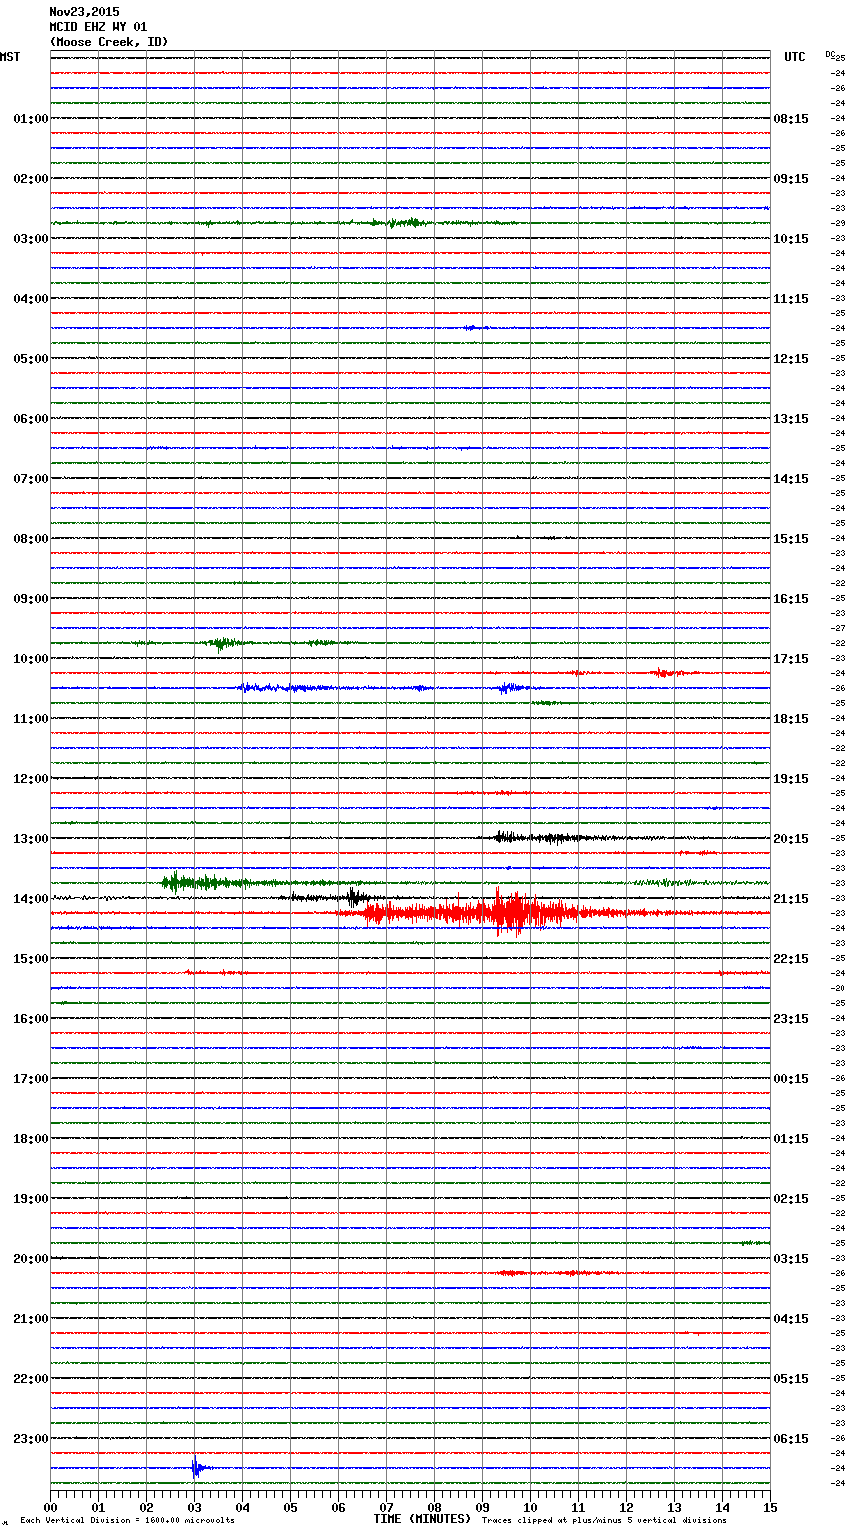
Task: Select the 17:00 MST time label
Action: point(30,1079)
